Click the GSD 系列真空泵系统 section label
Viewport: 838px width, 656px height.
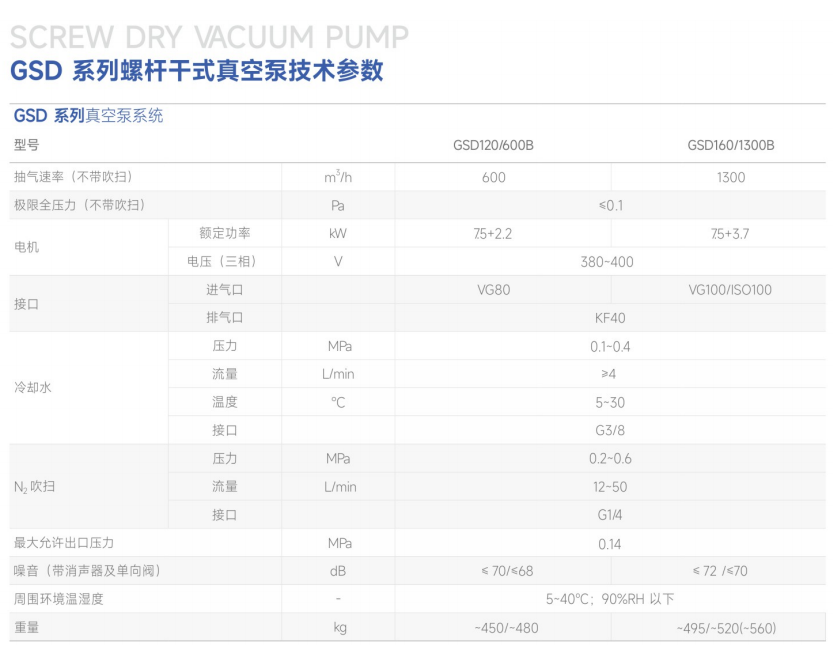point(88,116)
